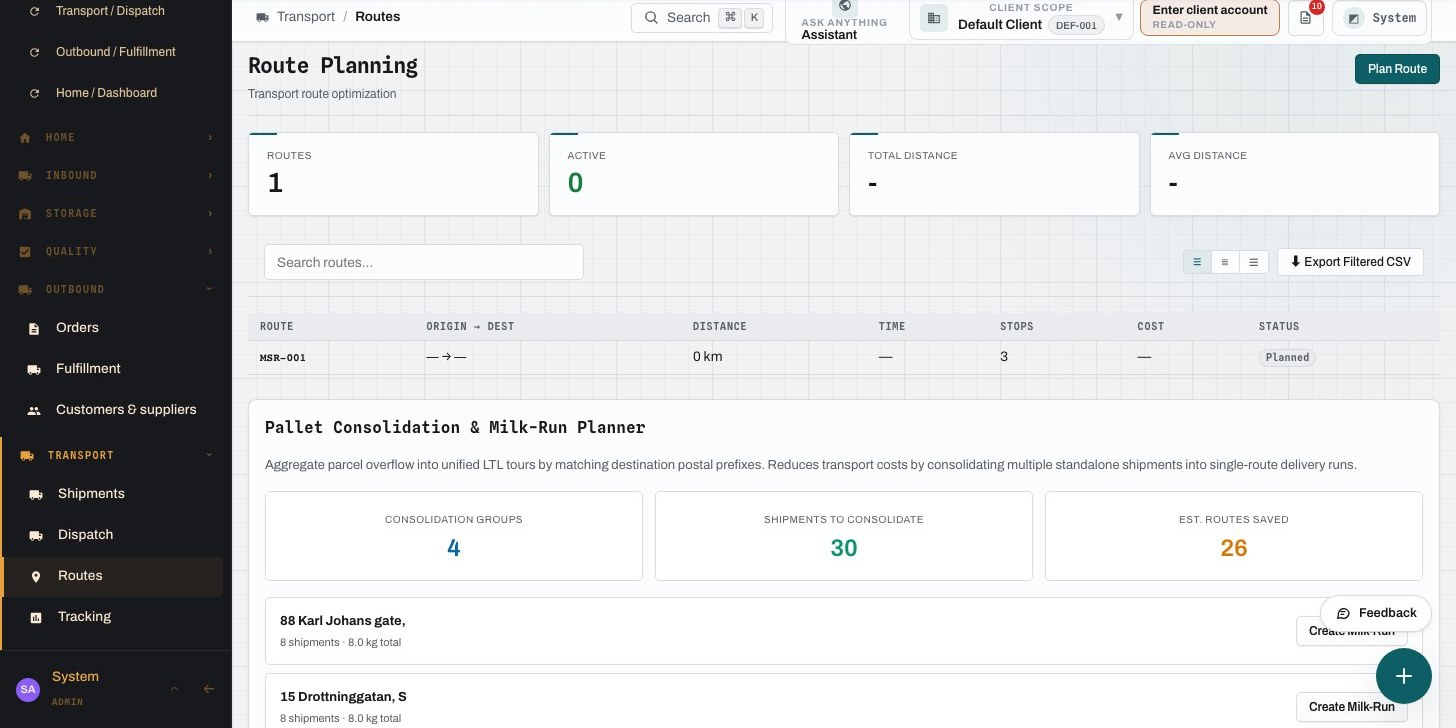Click the MSR-001 route row
Screen dimensions: 1456x728
pos(843,357)
